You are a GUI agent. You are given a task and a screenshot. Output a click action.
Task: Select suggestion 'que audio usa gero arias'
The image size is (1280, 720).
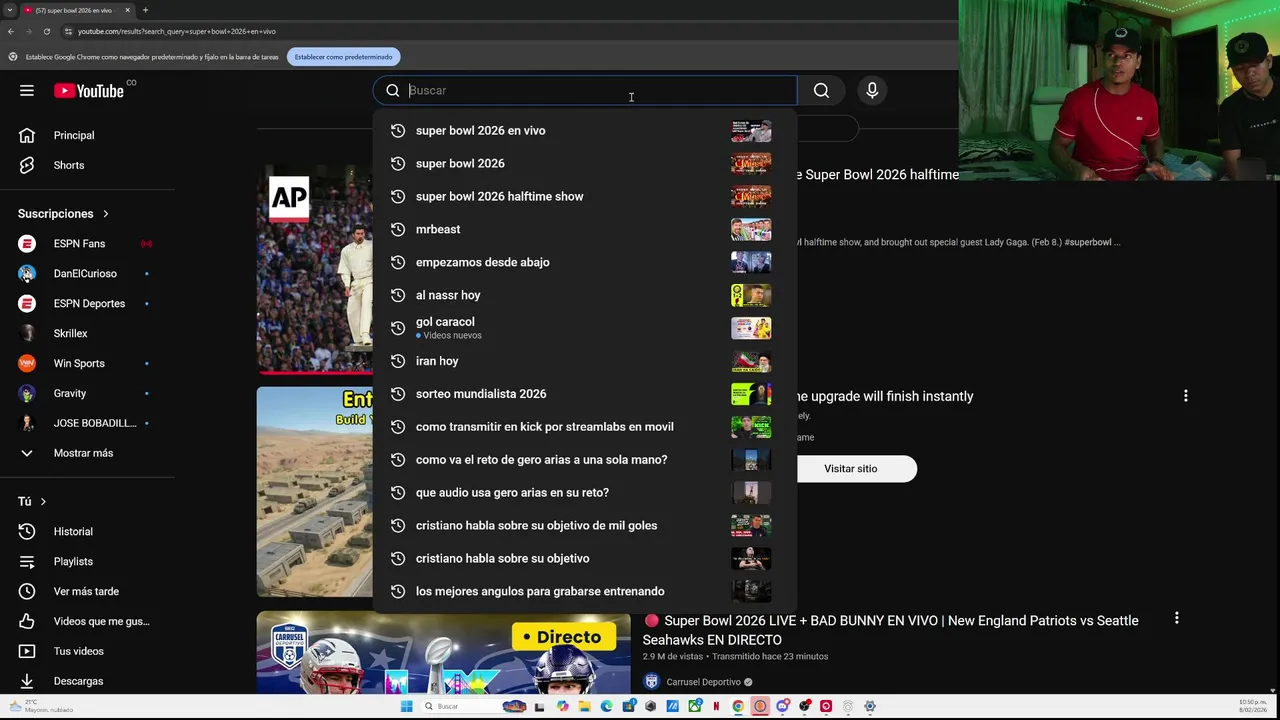pyautogui.click(x=585, y=493)
